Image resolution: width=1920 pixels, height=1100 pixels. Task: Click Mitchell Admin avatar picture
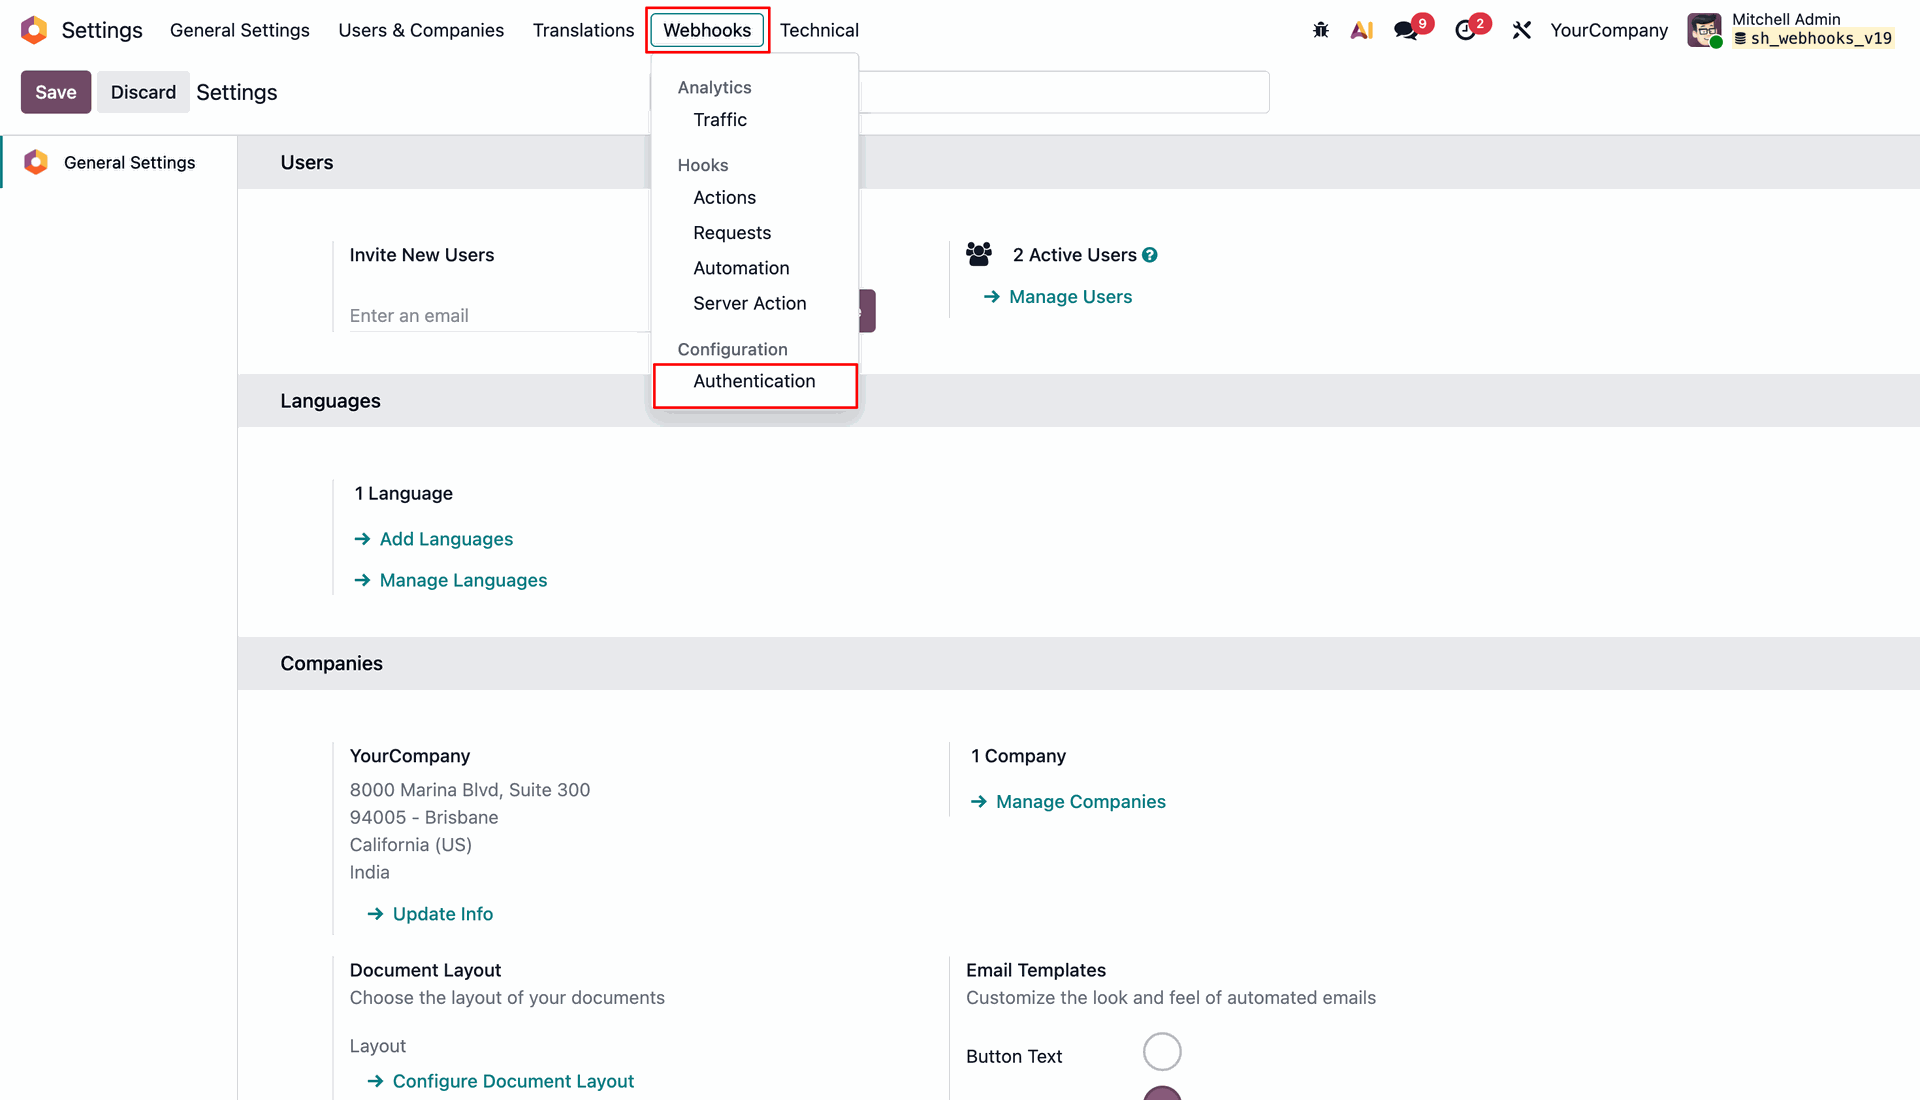tap(1705, 30)
